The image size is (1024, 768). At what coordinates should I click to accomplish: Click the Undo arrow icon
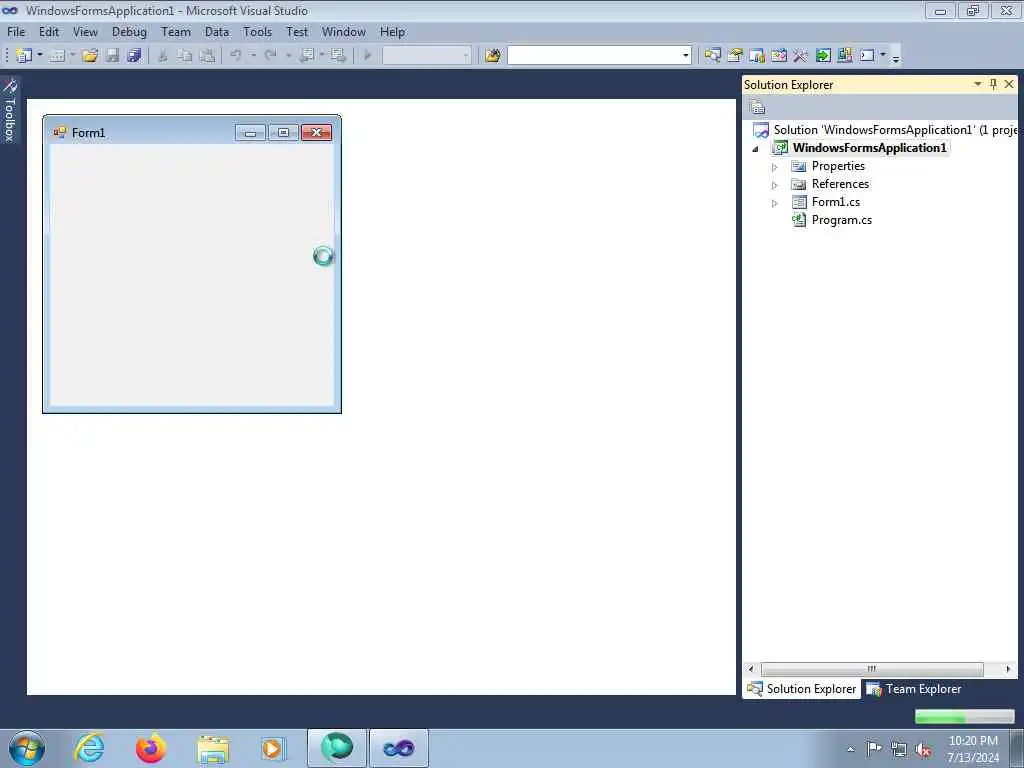tap(236, 56)
